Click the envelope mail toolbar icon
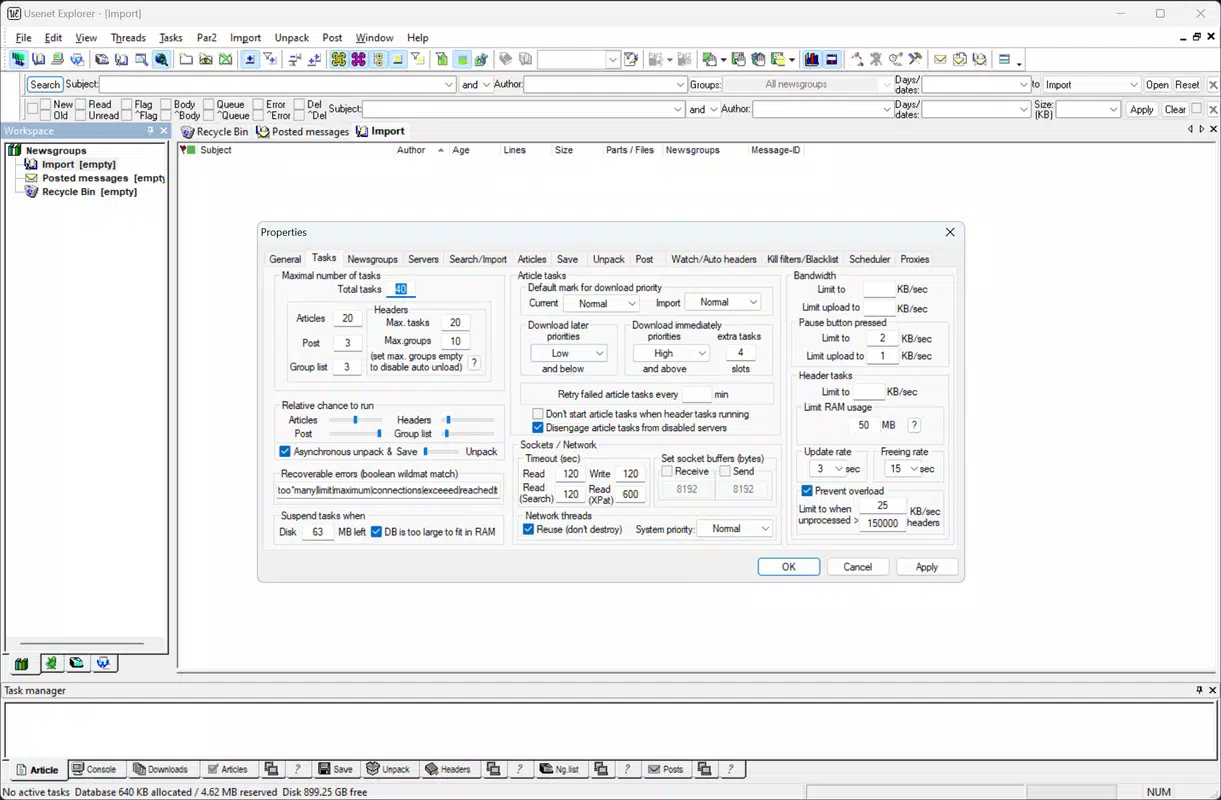The width and height of the screenshot is (1221, 800). point(939,60)
